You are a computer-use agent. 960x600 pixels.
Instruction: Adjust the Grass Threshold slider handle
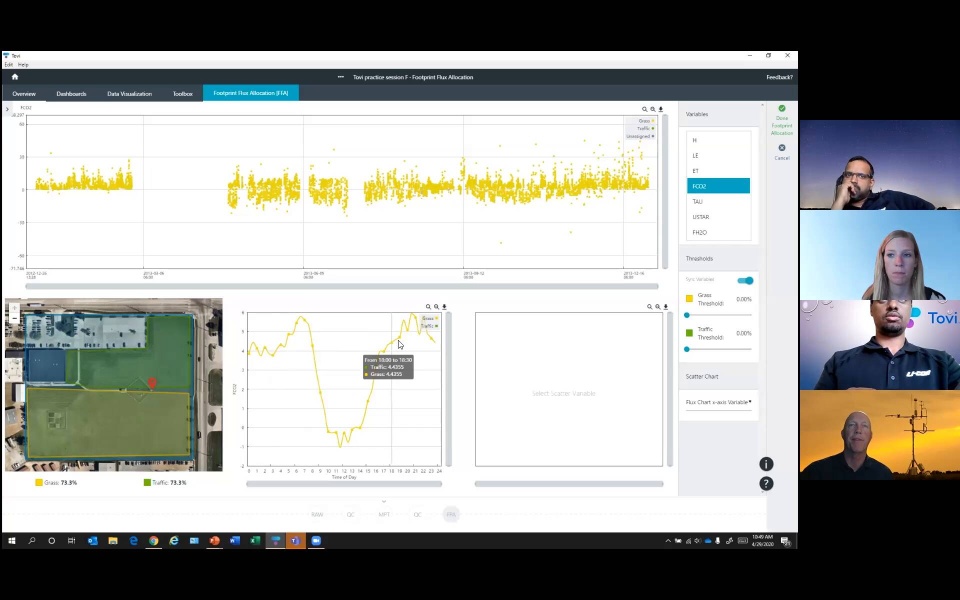click(687, 315)
